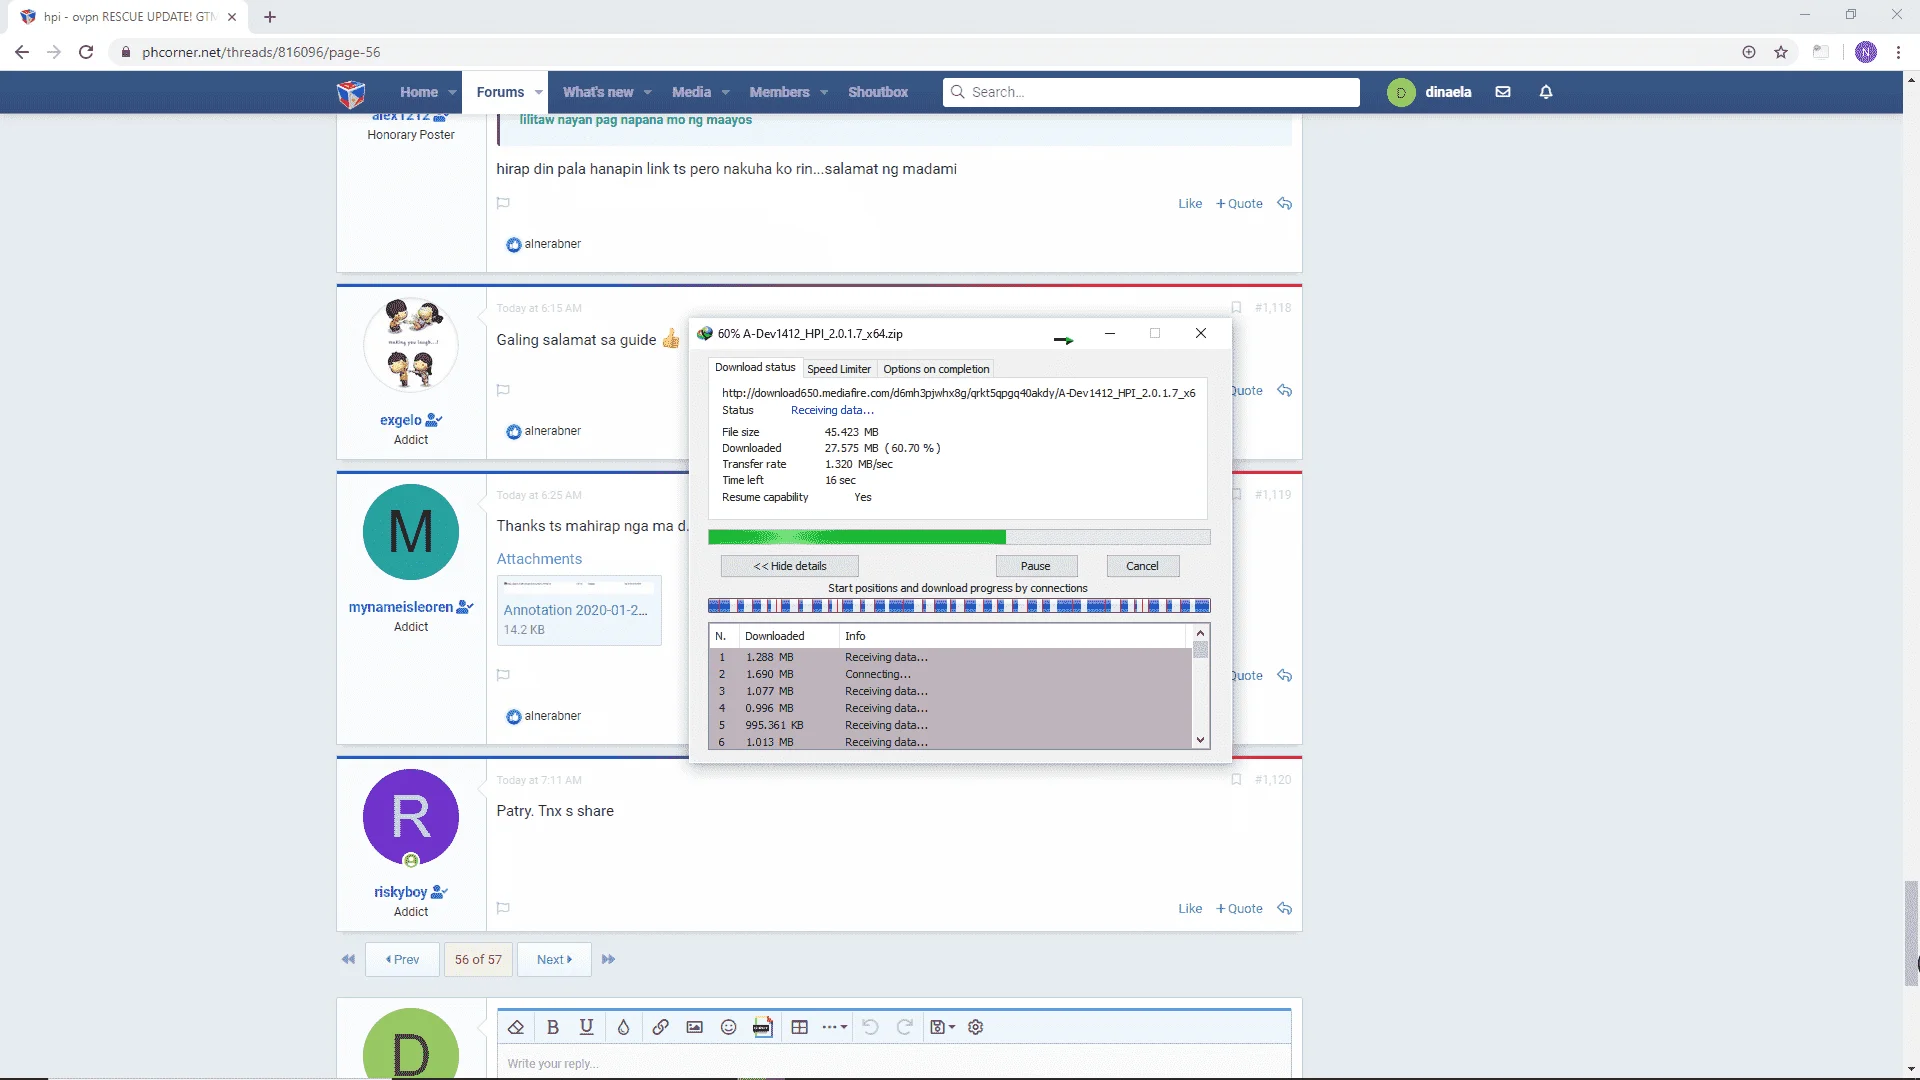Image resolution: width=1920 pixels, height=1080 pixels.
Task: Bookmark post #1,118
Action: [1236, 308]
